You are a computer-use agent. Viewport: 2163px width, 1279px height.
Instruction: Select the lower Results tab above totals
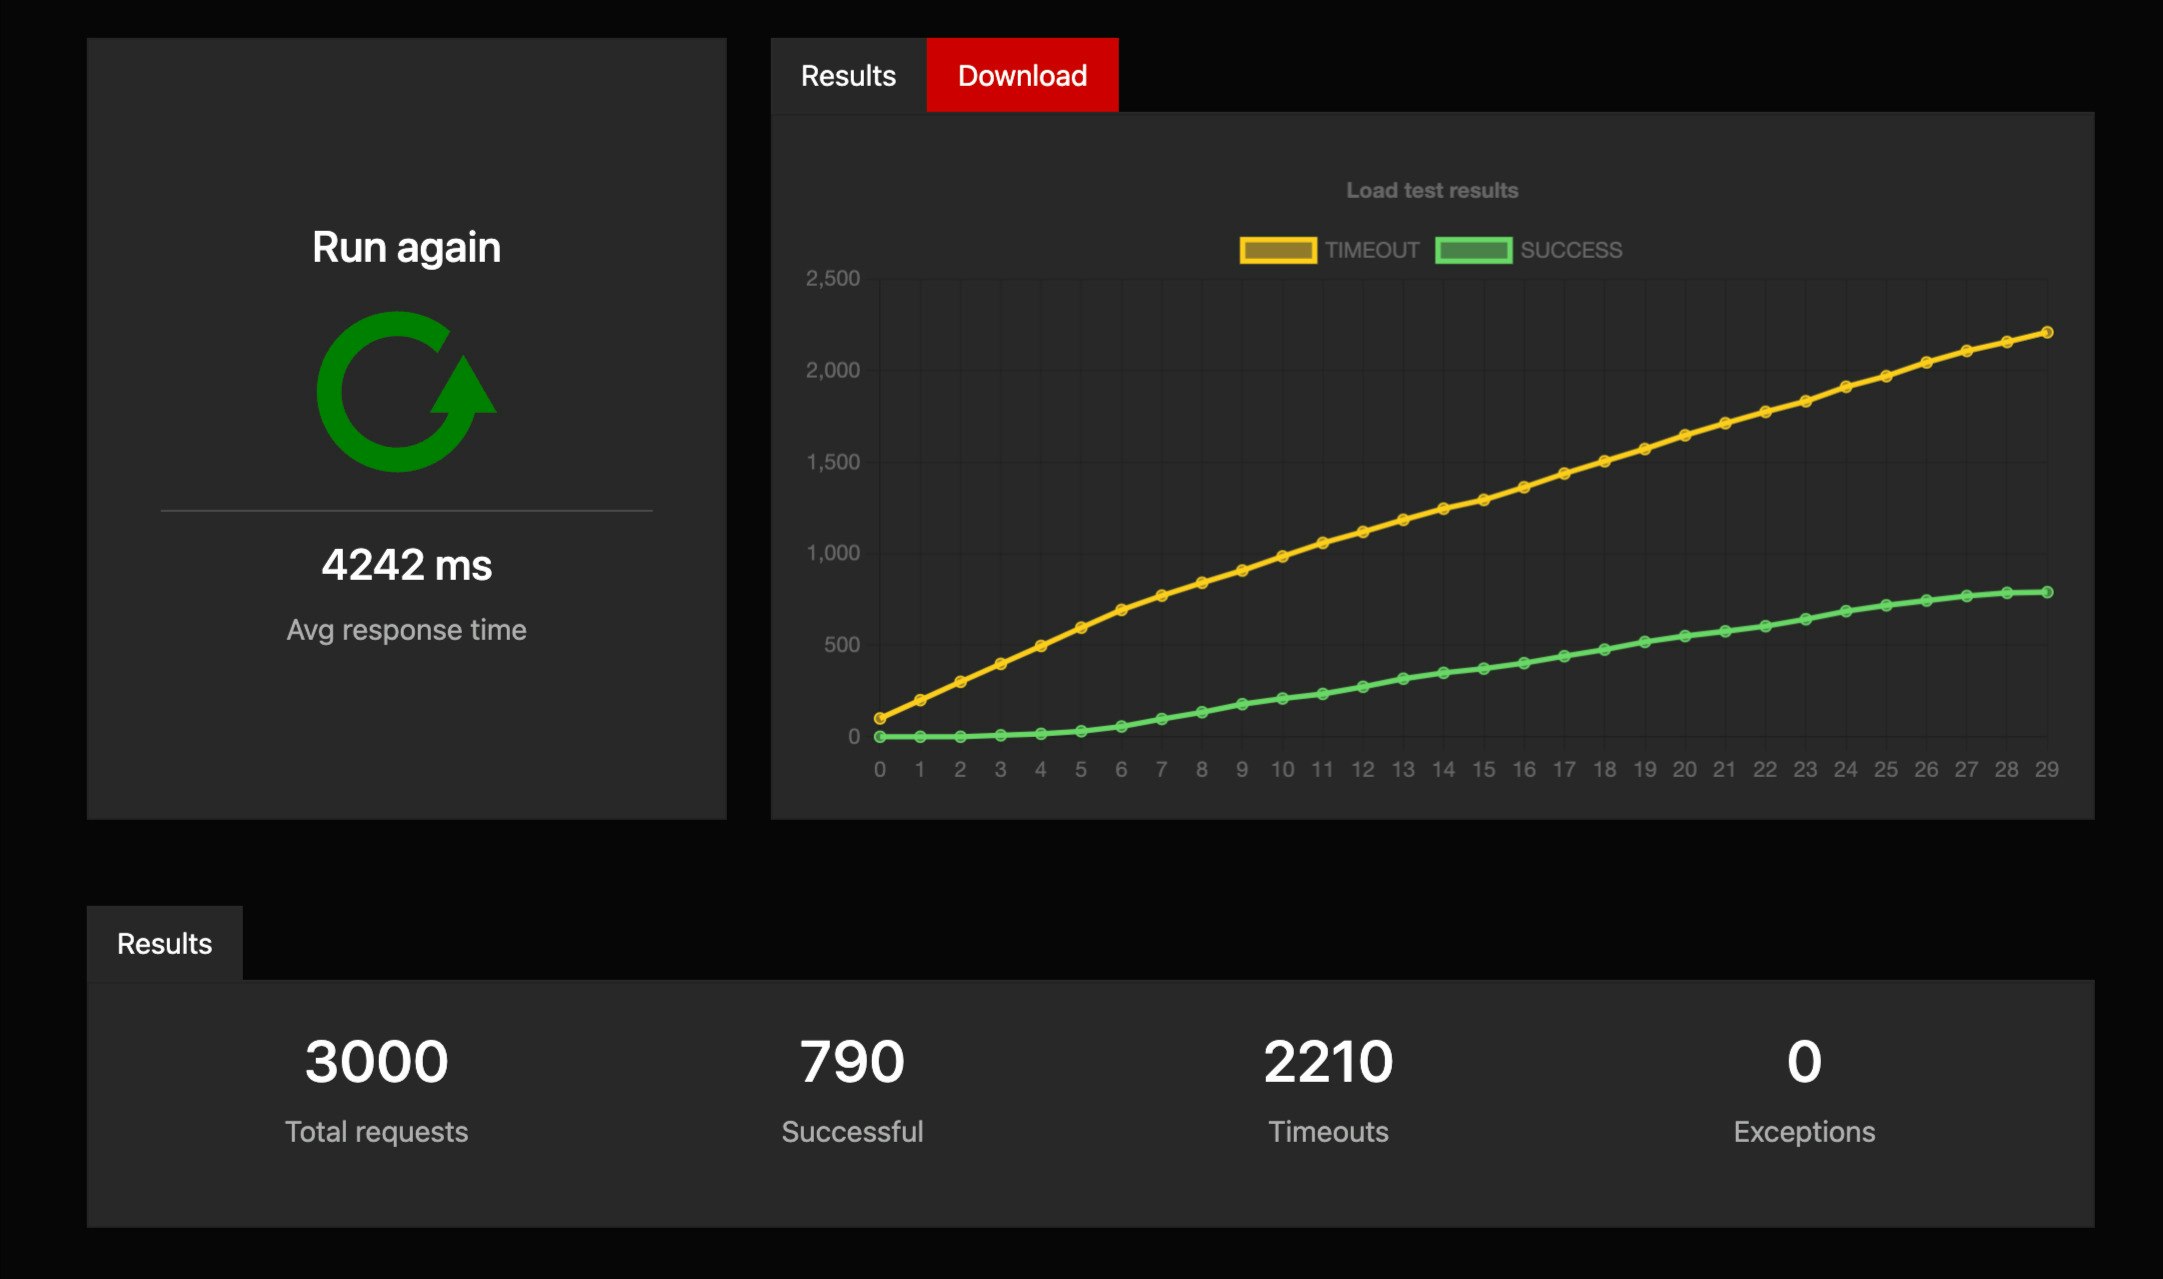click(164, 944)
